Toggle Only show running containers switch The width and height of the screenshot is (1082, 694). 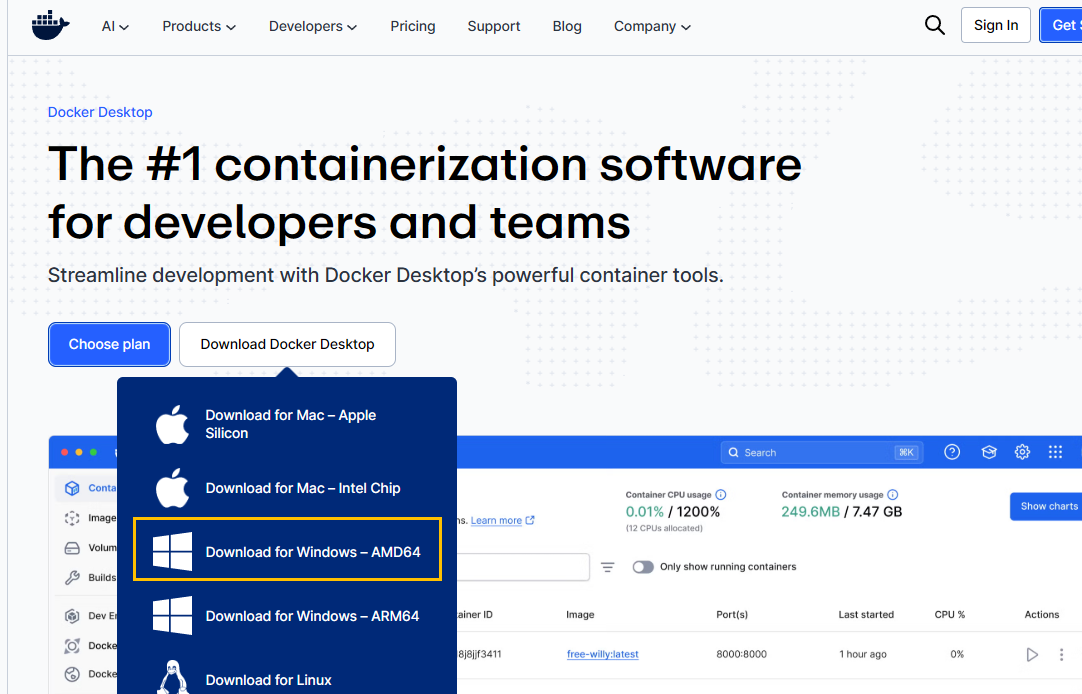point(643,567)
